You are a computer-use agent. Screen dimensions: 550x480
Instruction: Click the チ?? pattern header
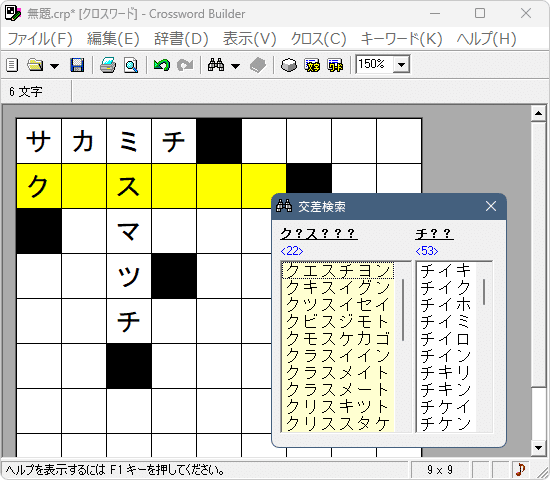[434, 233]
